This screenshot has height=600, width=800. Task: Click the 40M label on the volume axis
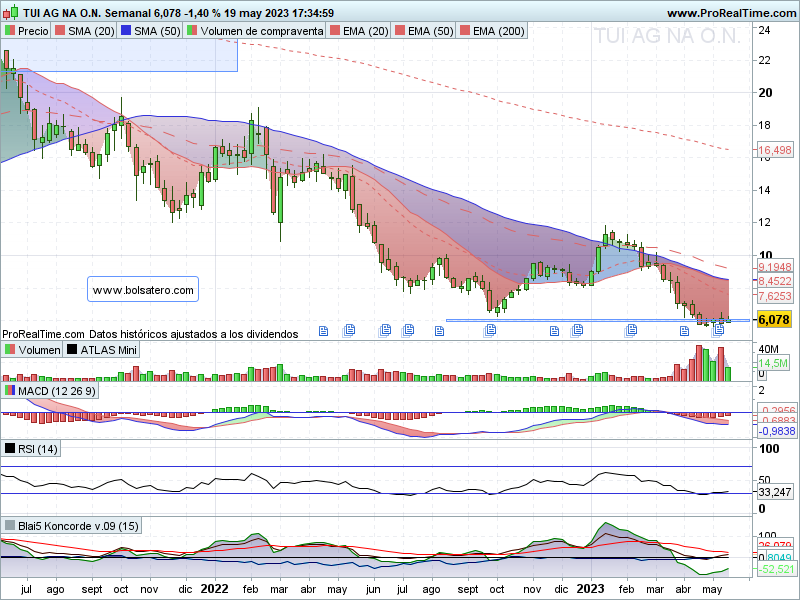[x=768, y=349]
